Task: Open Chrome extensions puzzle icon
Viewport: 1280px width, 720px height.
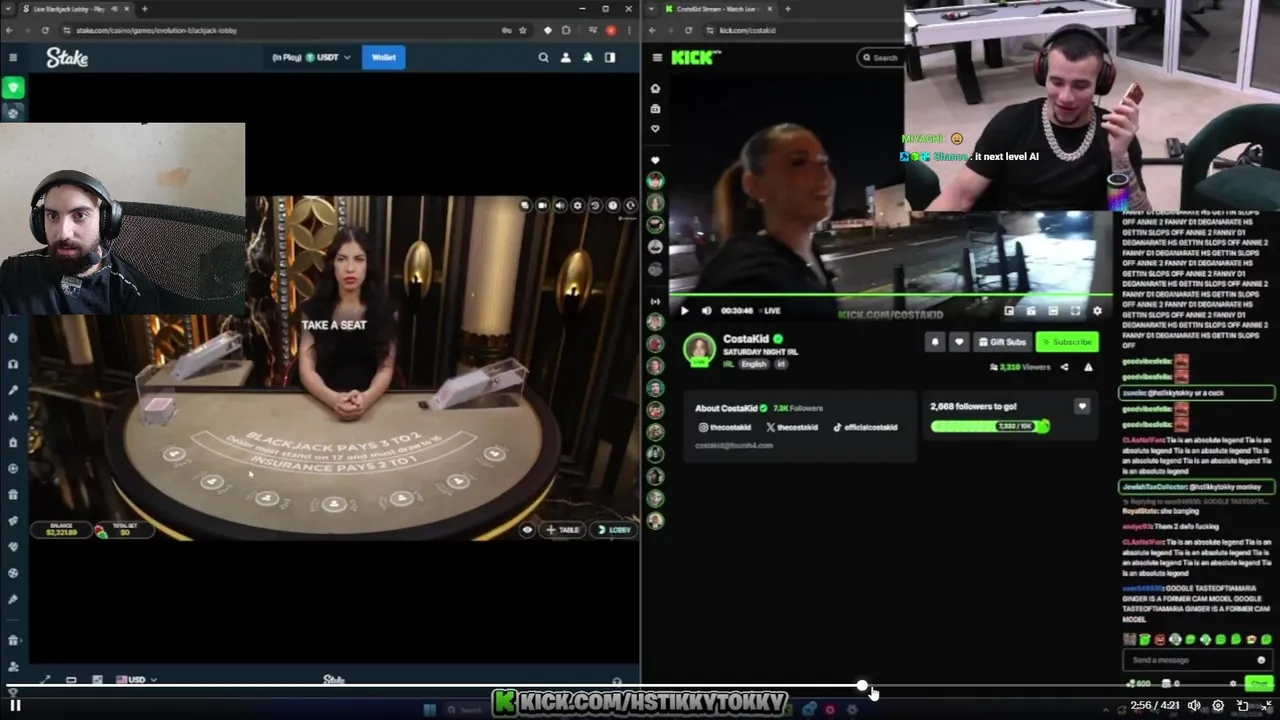Action: coord(566,30)
